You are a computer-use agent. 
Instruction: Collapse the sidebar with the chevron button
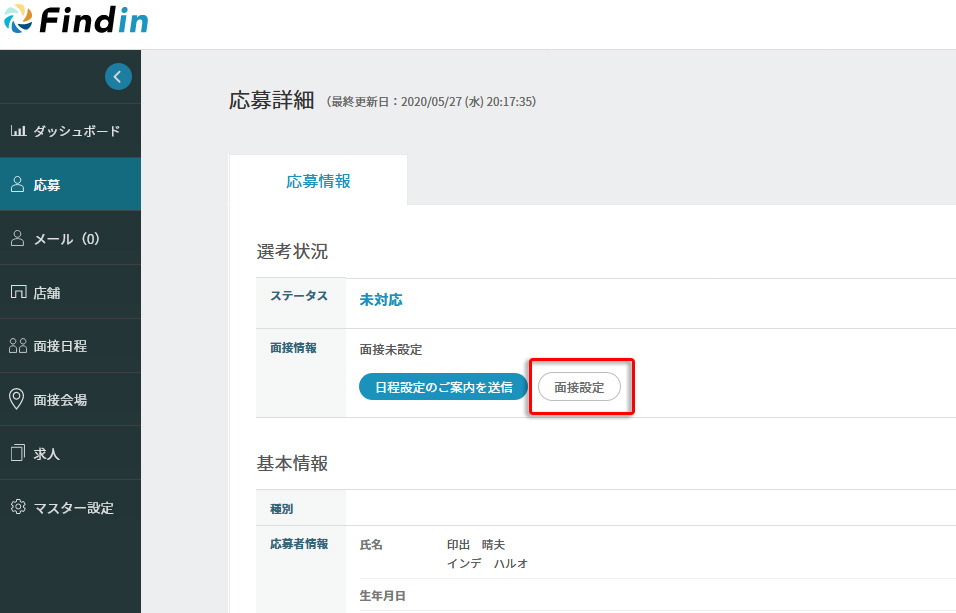[118, 76]
